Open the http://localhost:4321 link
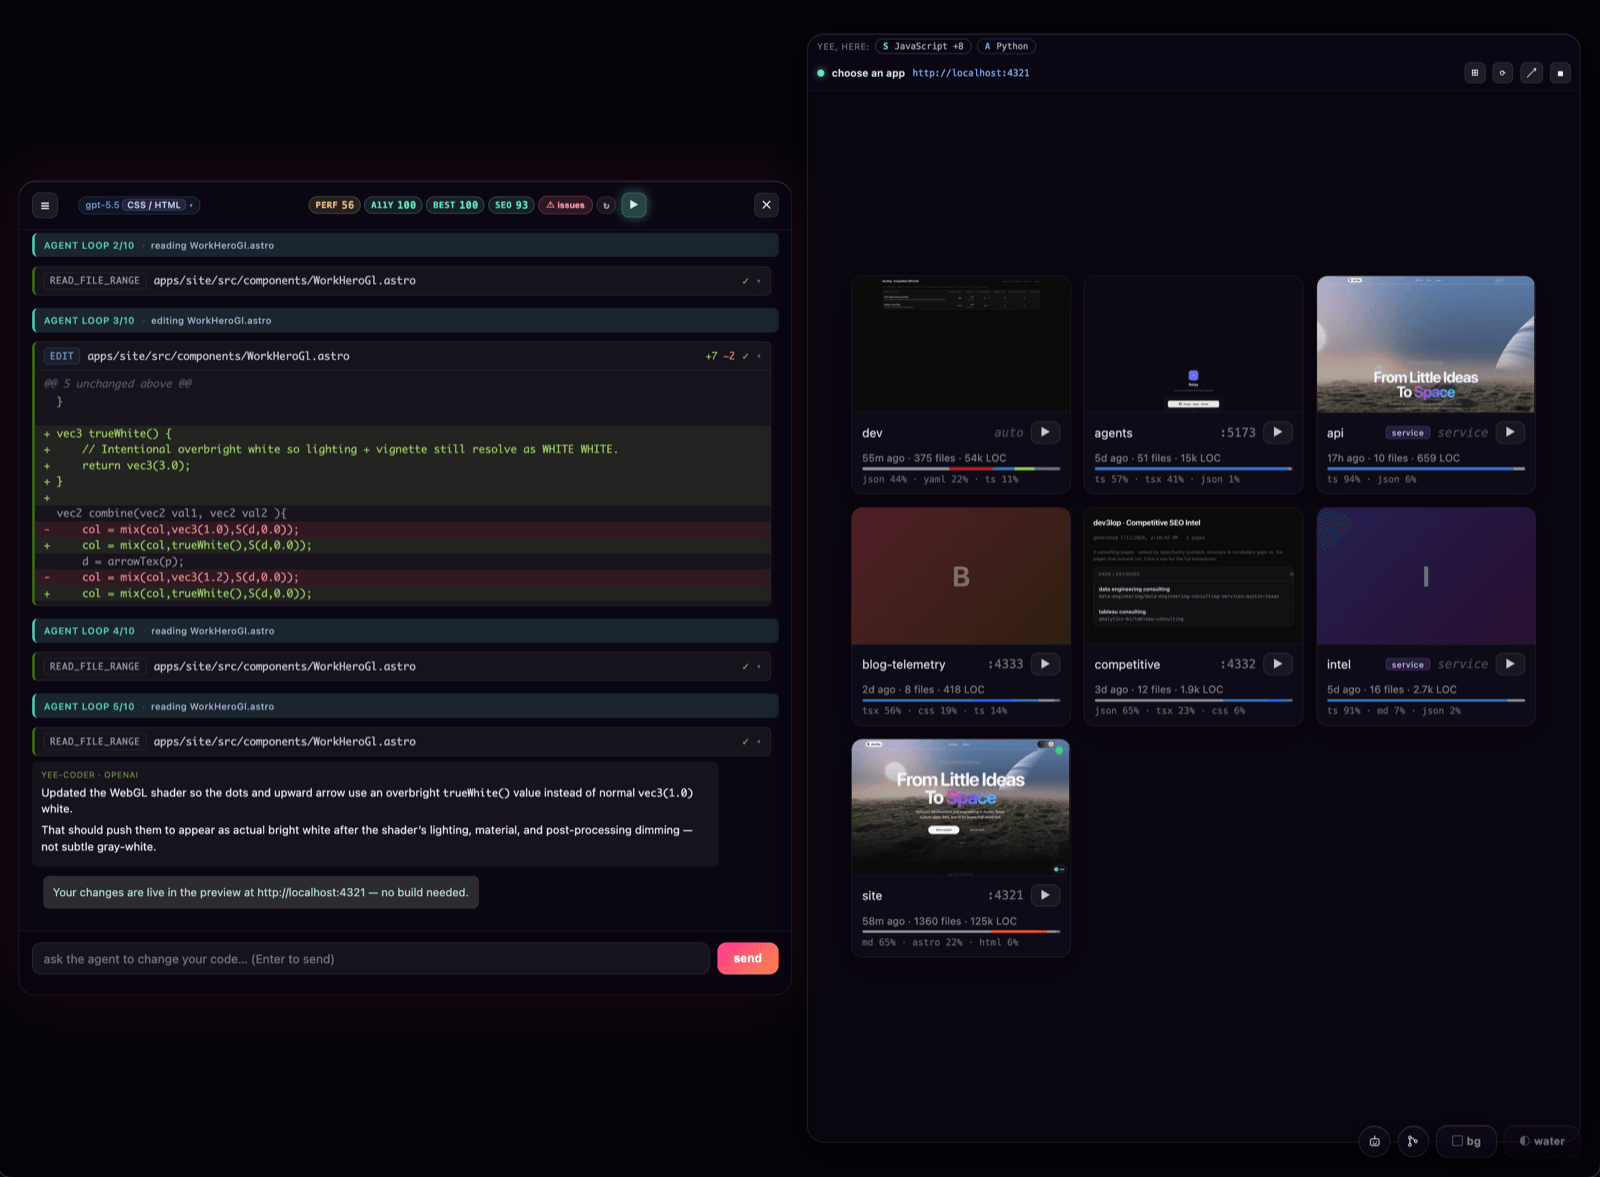Viewport: 1600px width, 1177px height. click(x=970, y=73)
